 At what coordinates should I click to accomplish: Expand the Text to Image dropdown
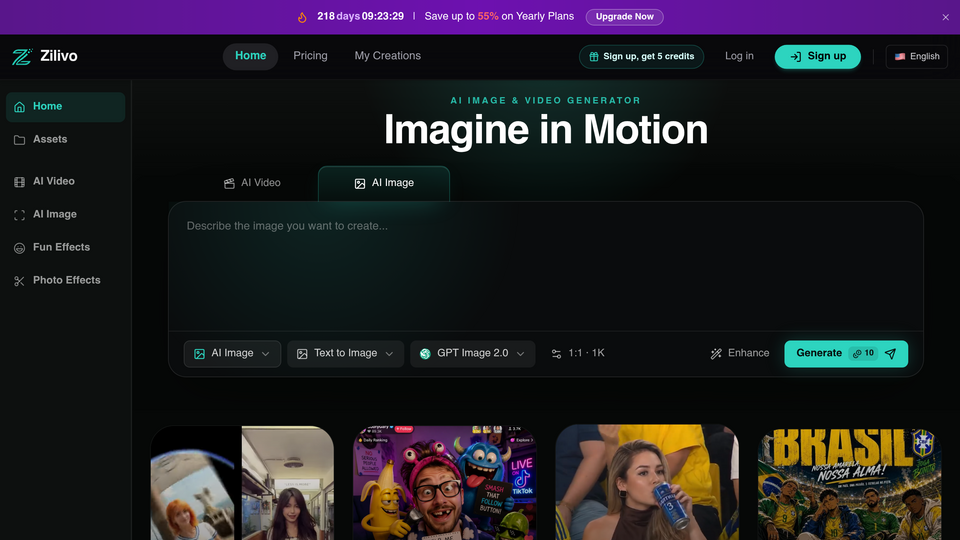(345, 354)
